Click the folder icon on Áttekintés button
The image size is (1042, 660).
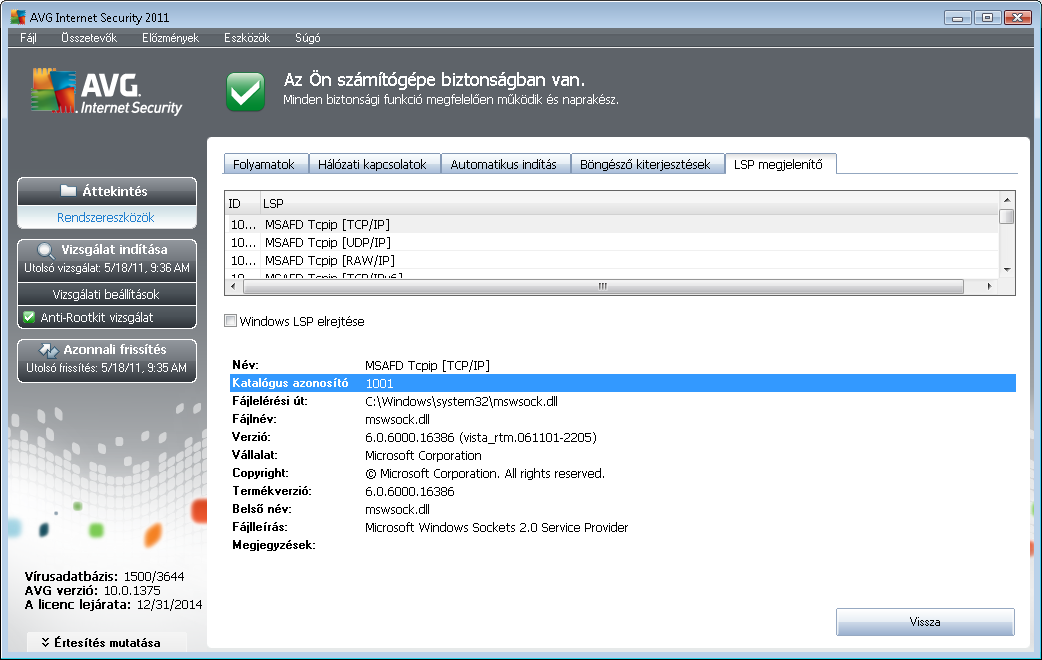68,191
